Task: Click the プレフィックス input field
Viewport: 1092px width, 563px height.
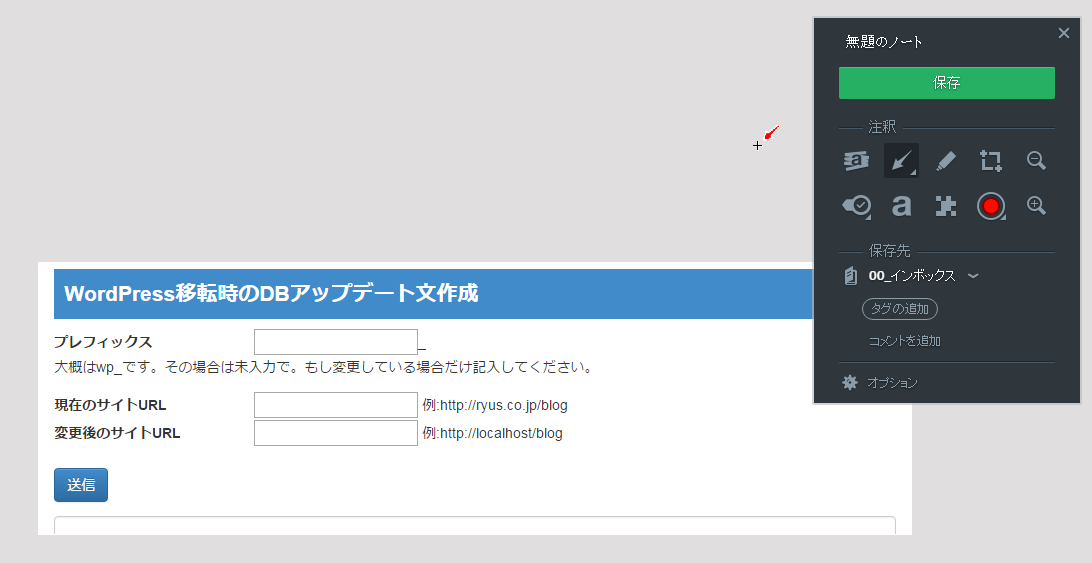Action: (x=335, y=342)
